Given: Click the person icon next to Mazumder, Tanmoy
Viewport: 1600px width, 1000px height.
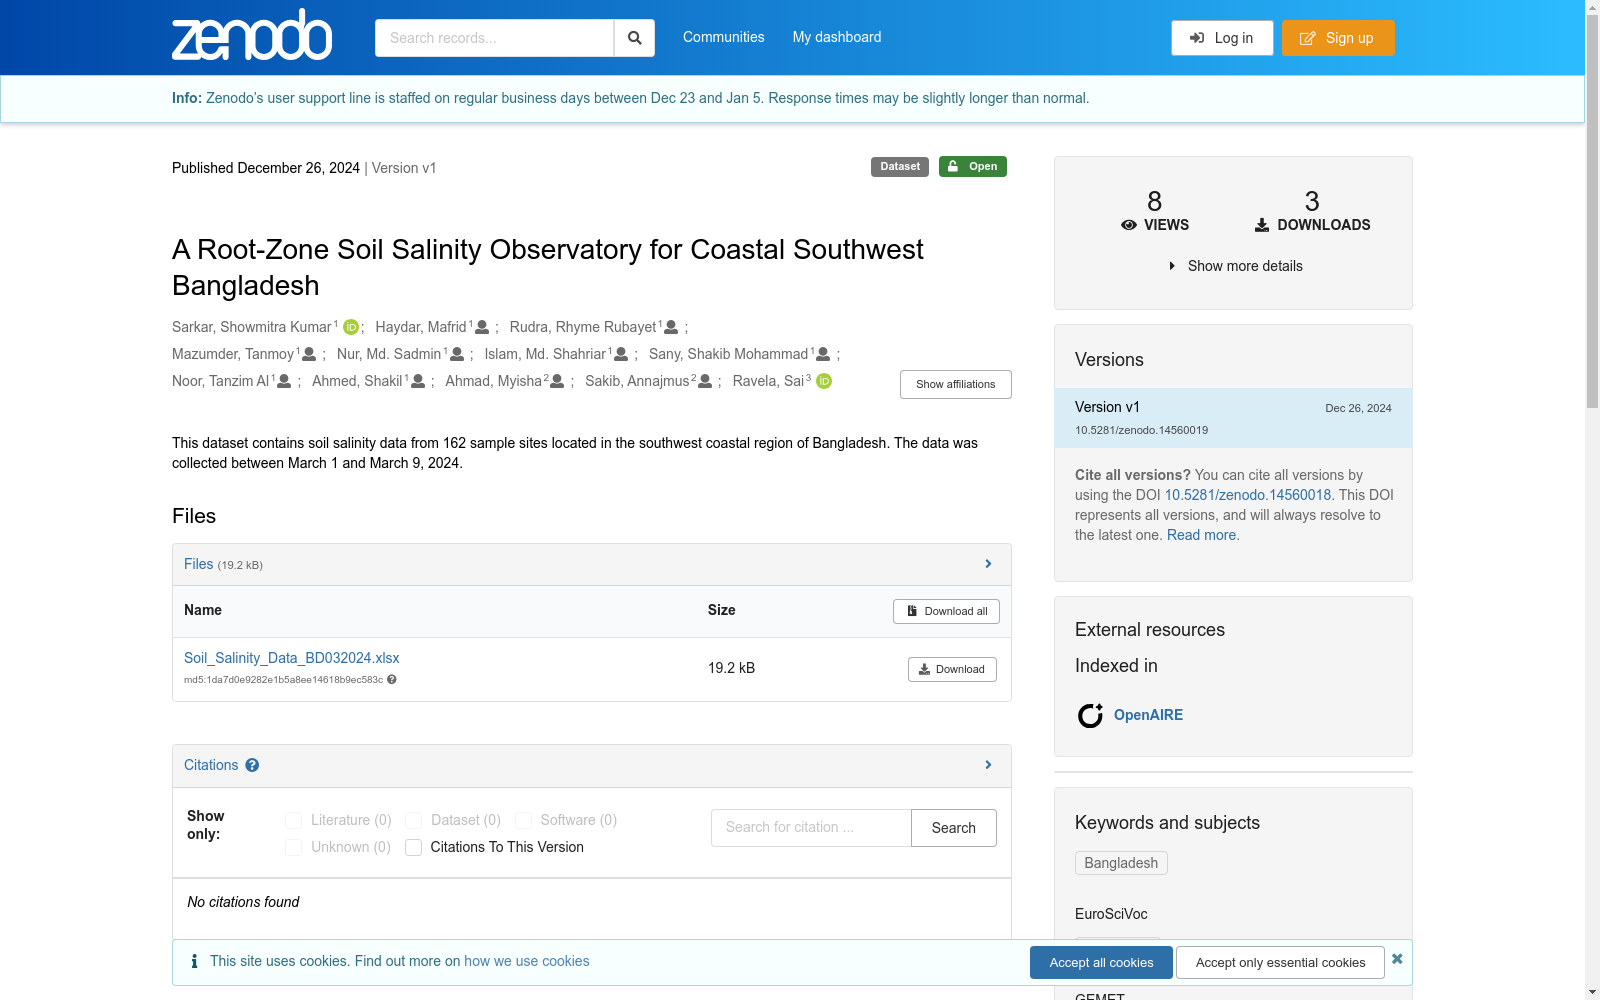Looking at the screenshot, I should point(309,354).
